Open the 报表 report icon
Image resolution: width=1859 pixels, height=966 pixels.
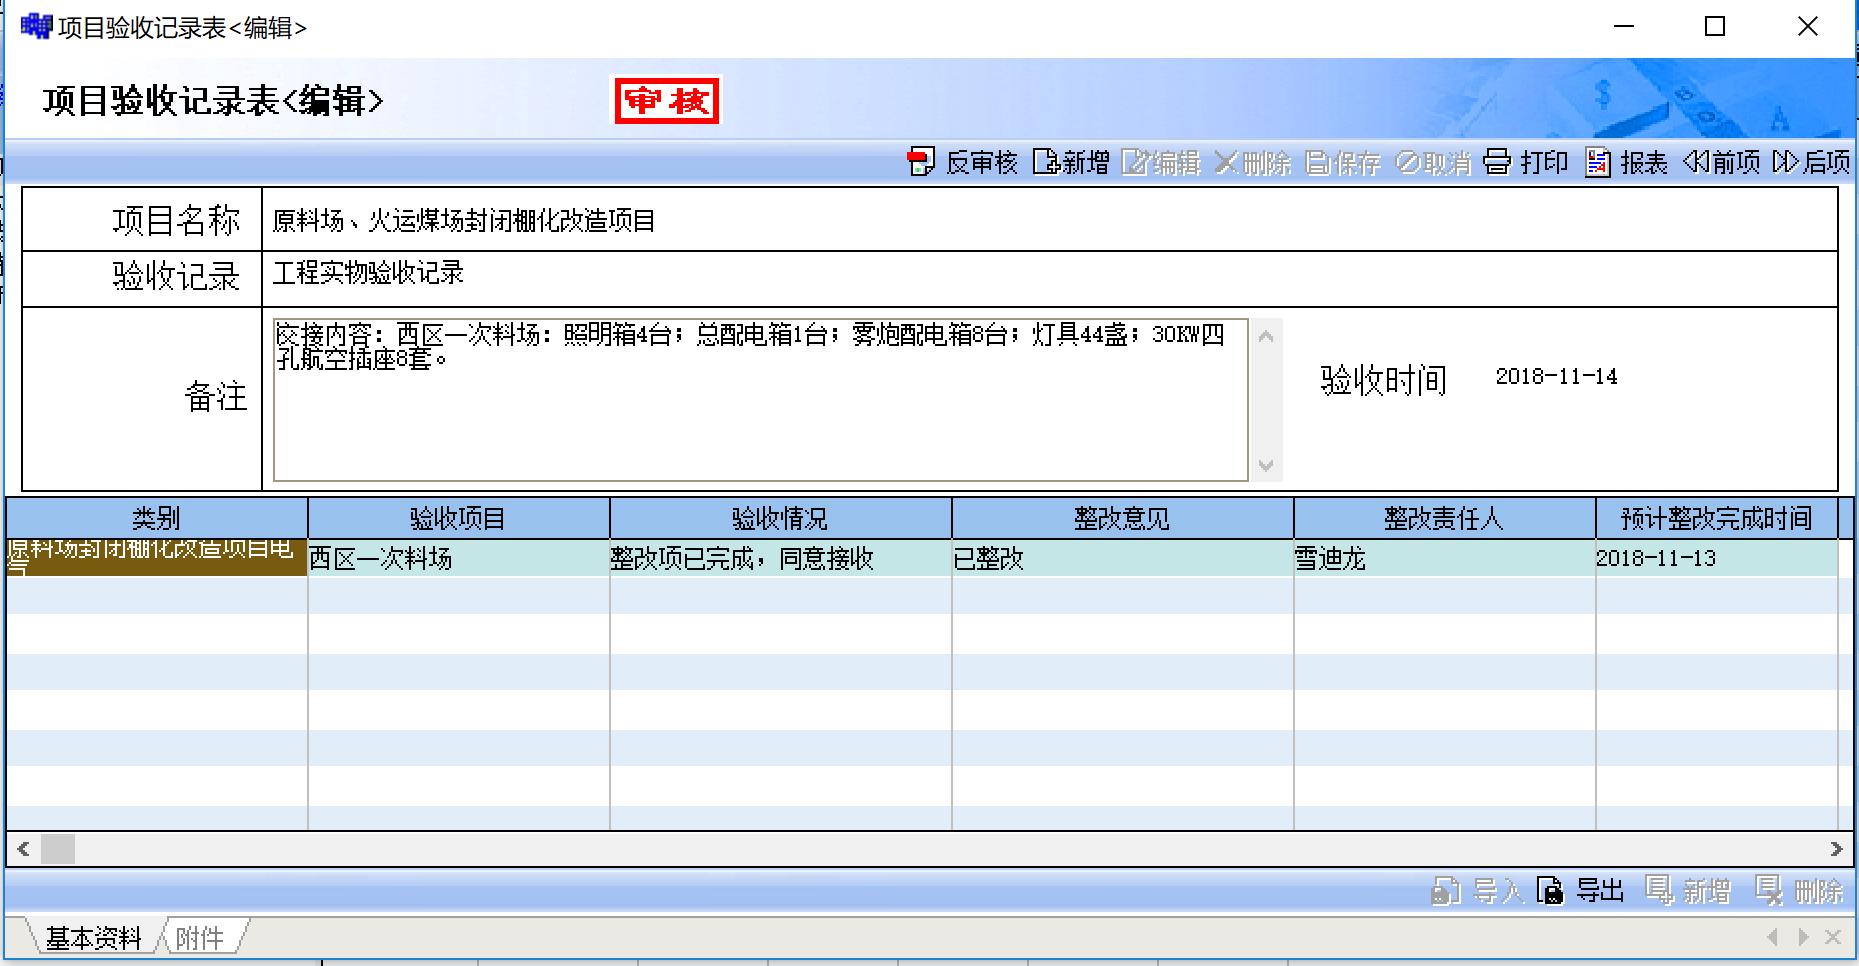point(1597,162)
